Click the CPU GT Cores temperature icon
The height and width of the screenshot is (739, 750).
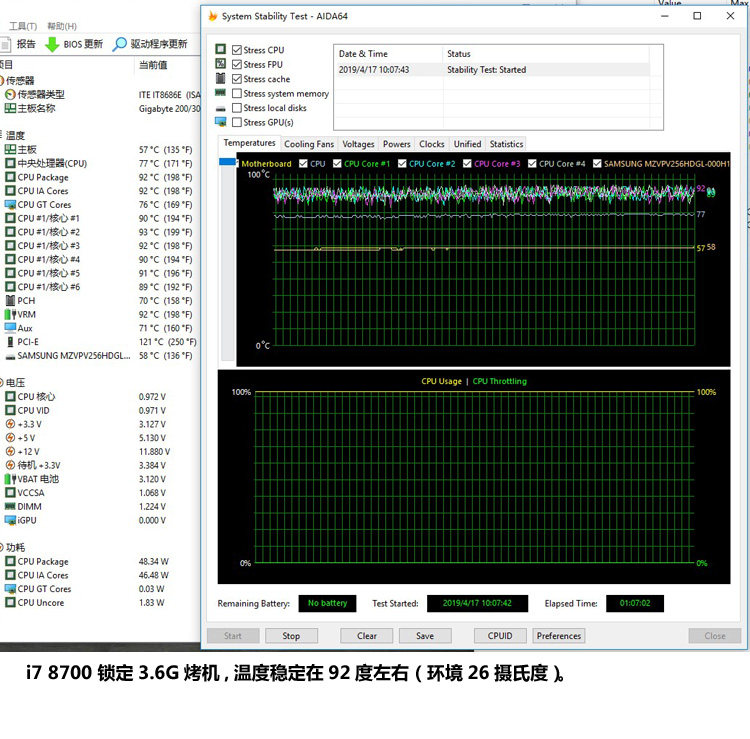10,204
